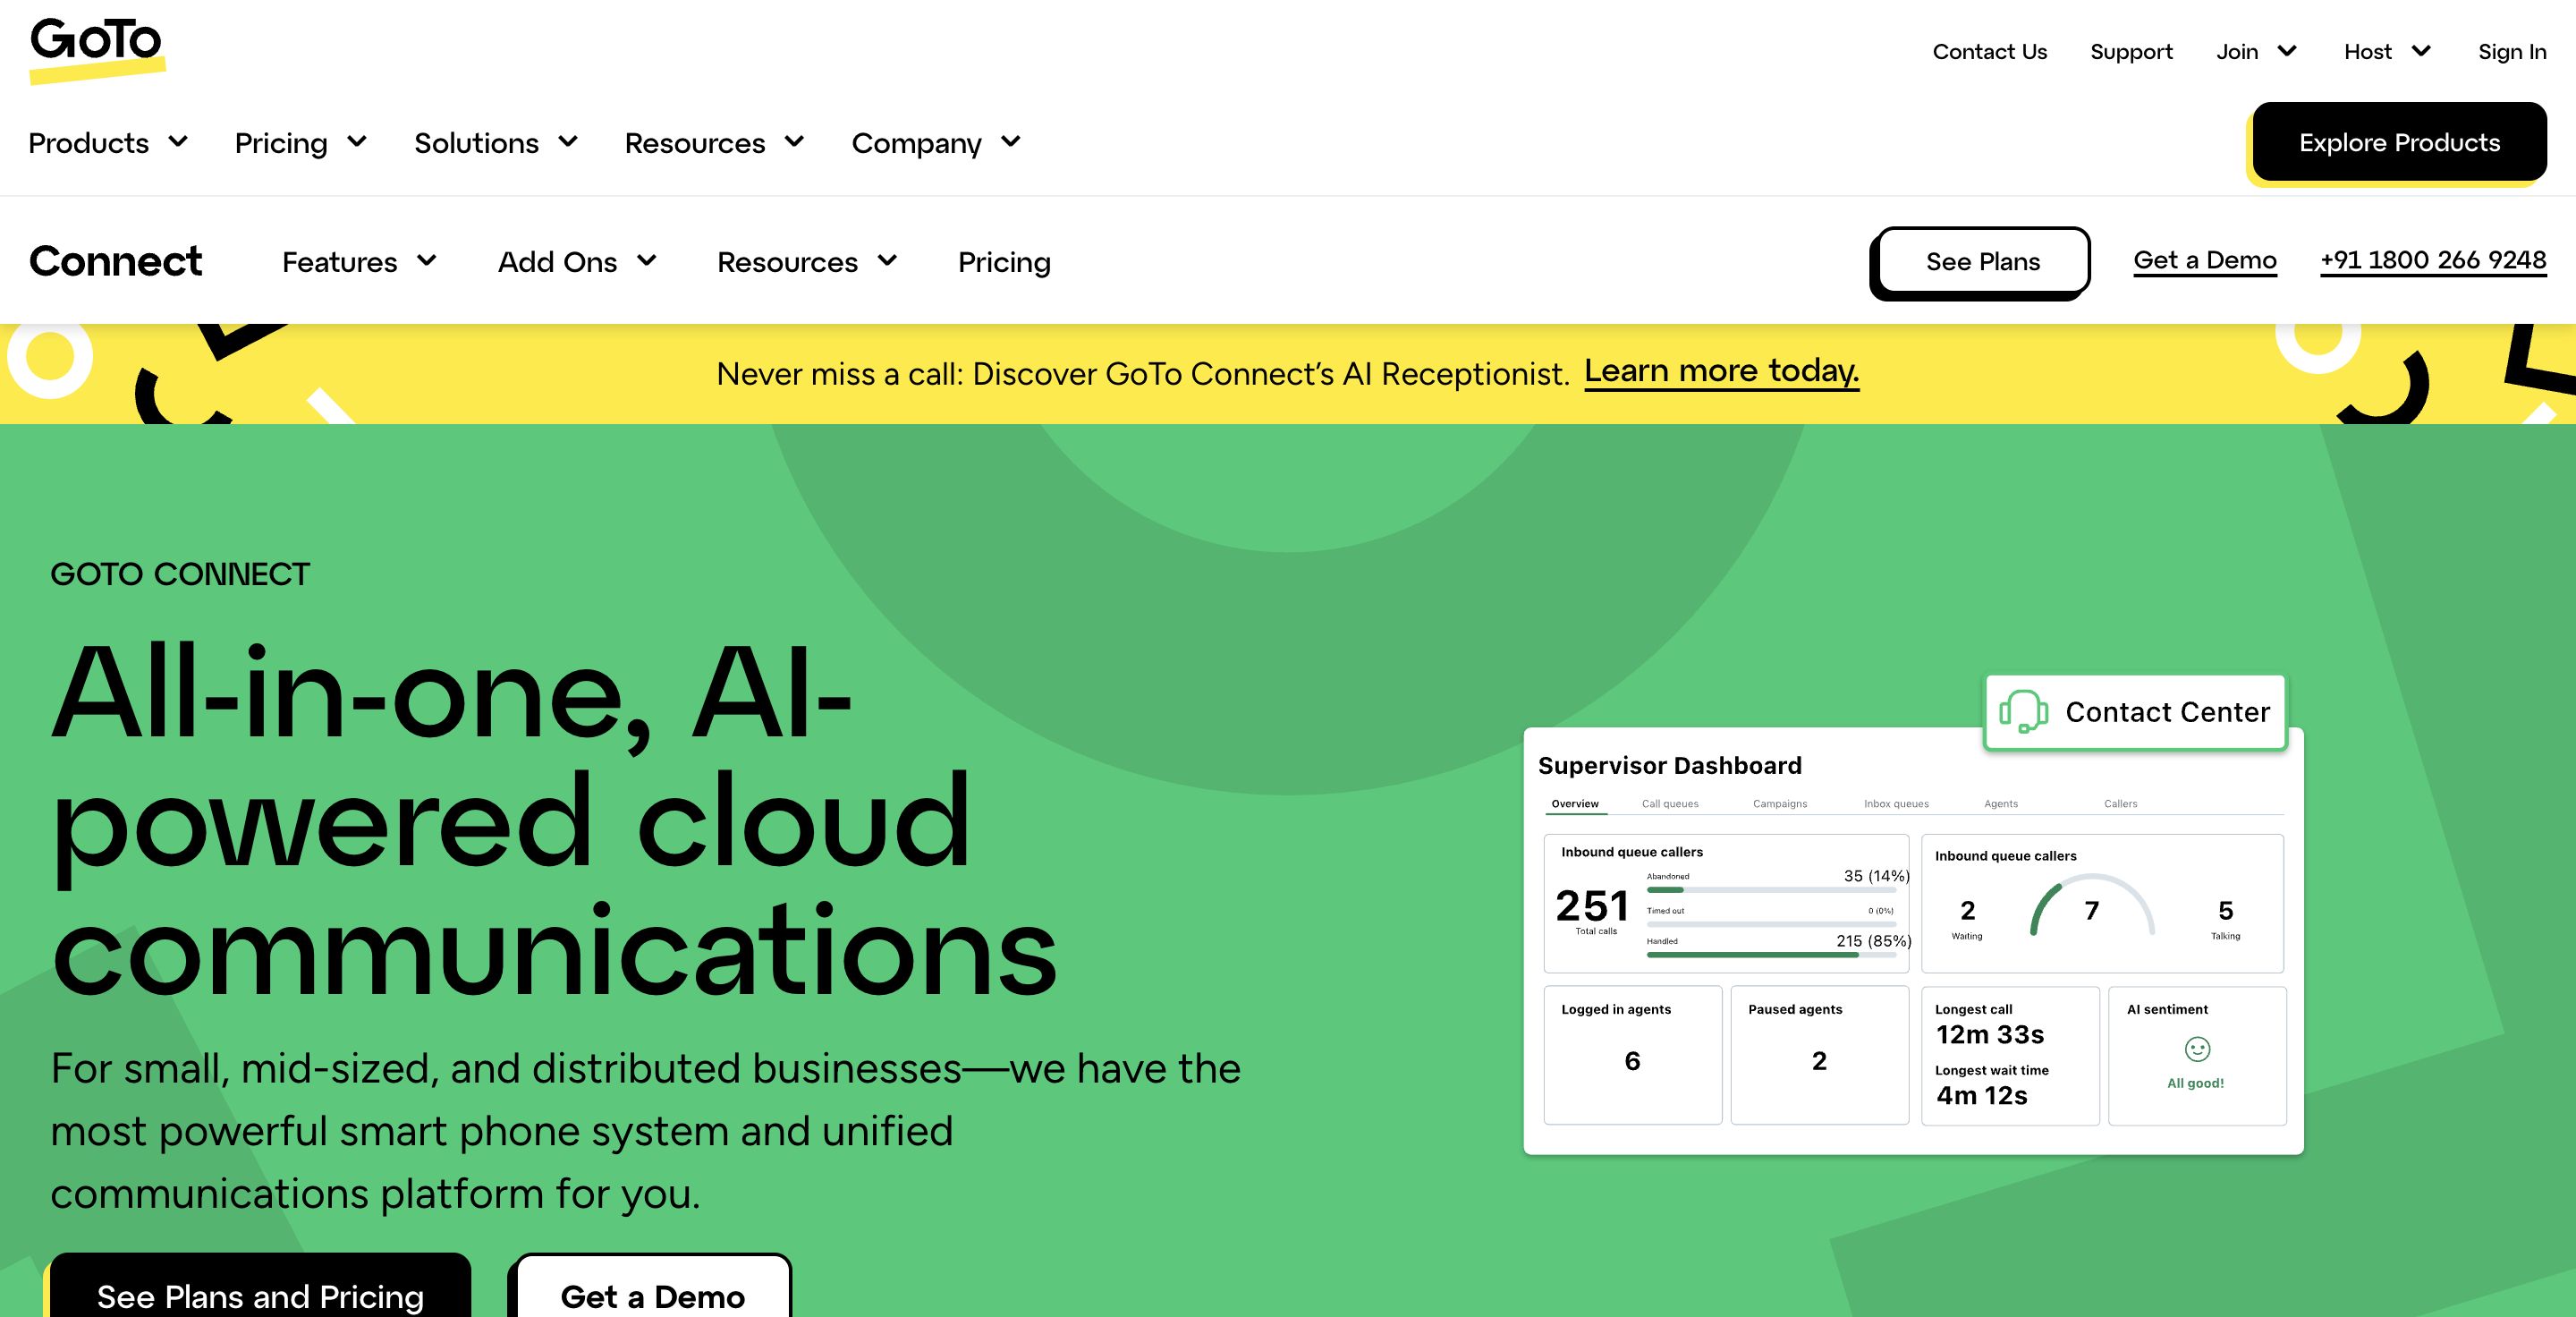Expand the top Pricing dropdown
The height and width of the screenshot is (1317, 2576).
point(301,143)
